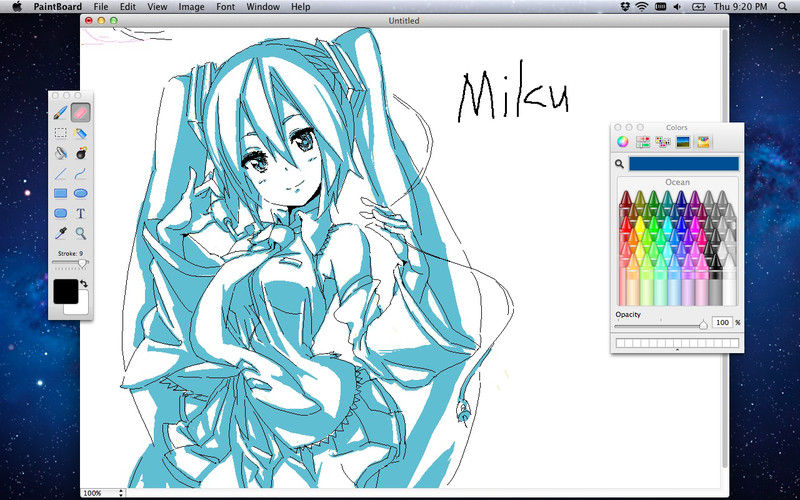Click the white background color swatch
The width and height of the screenshot is (800, 500).
click(x=82, y=308)
